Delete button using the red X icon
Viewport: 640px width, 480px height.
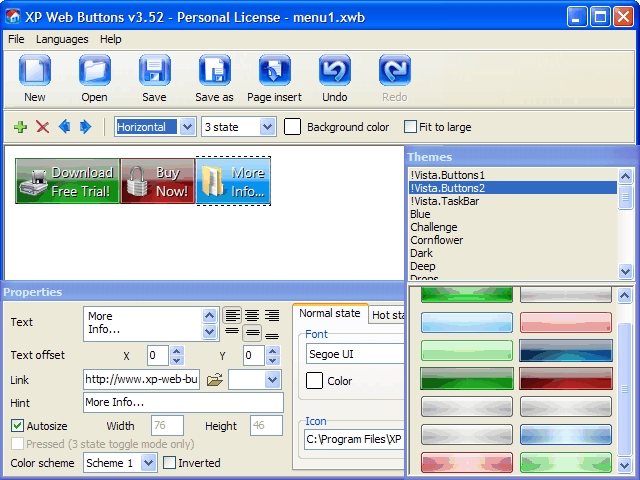tap(42, 127)
